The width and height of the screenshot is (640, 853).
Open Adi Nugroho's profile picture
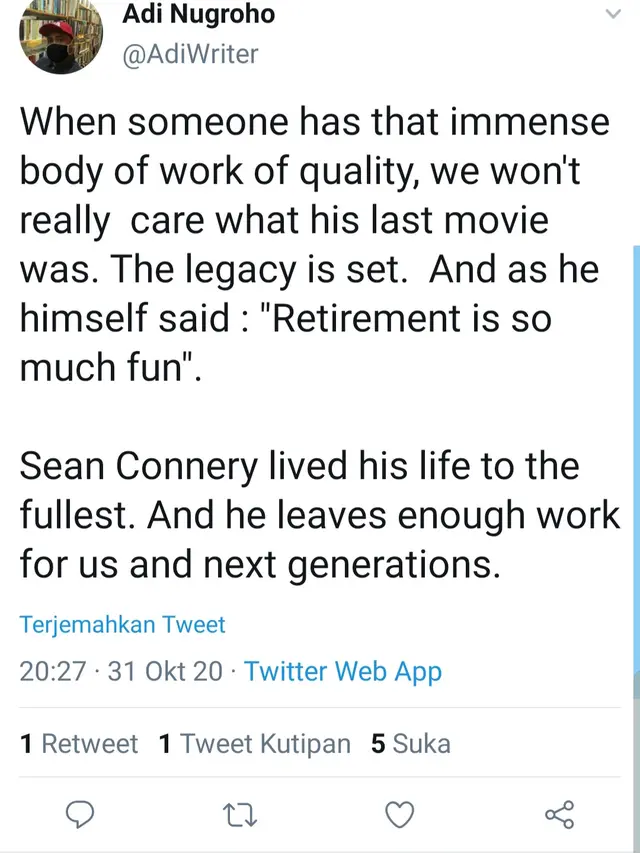tap(60, 34)
